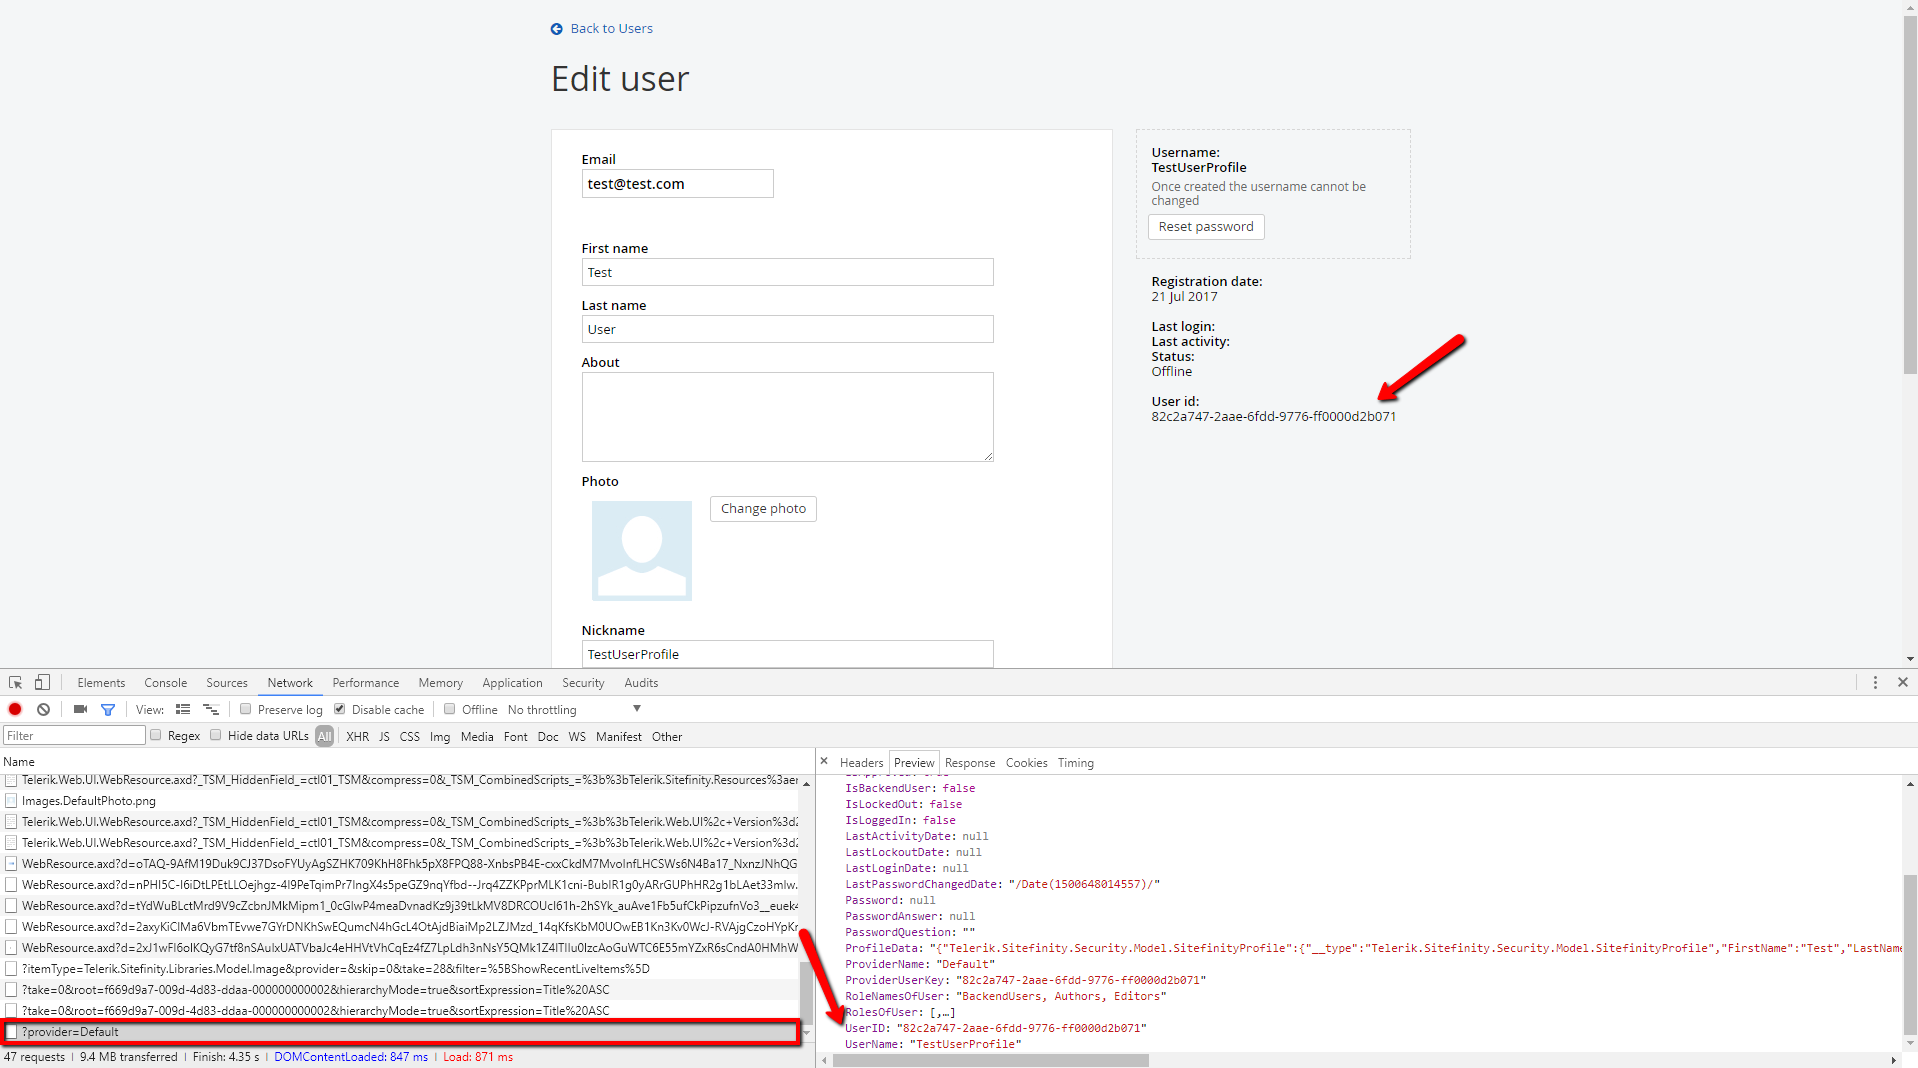This screenshot has width=1918, height=1068.
Task: Open the DevTools three-dot menu
Action: [1875, 682]
